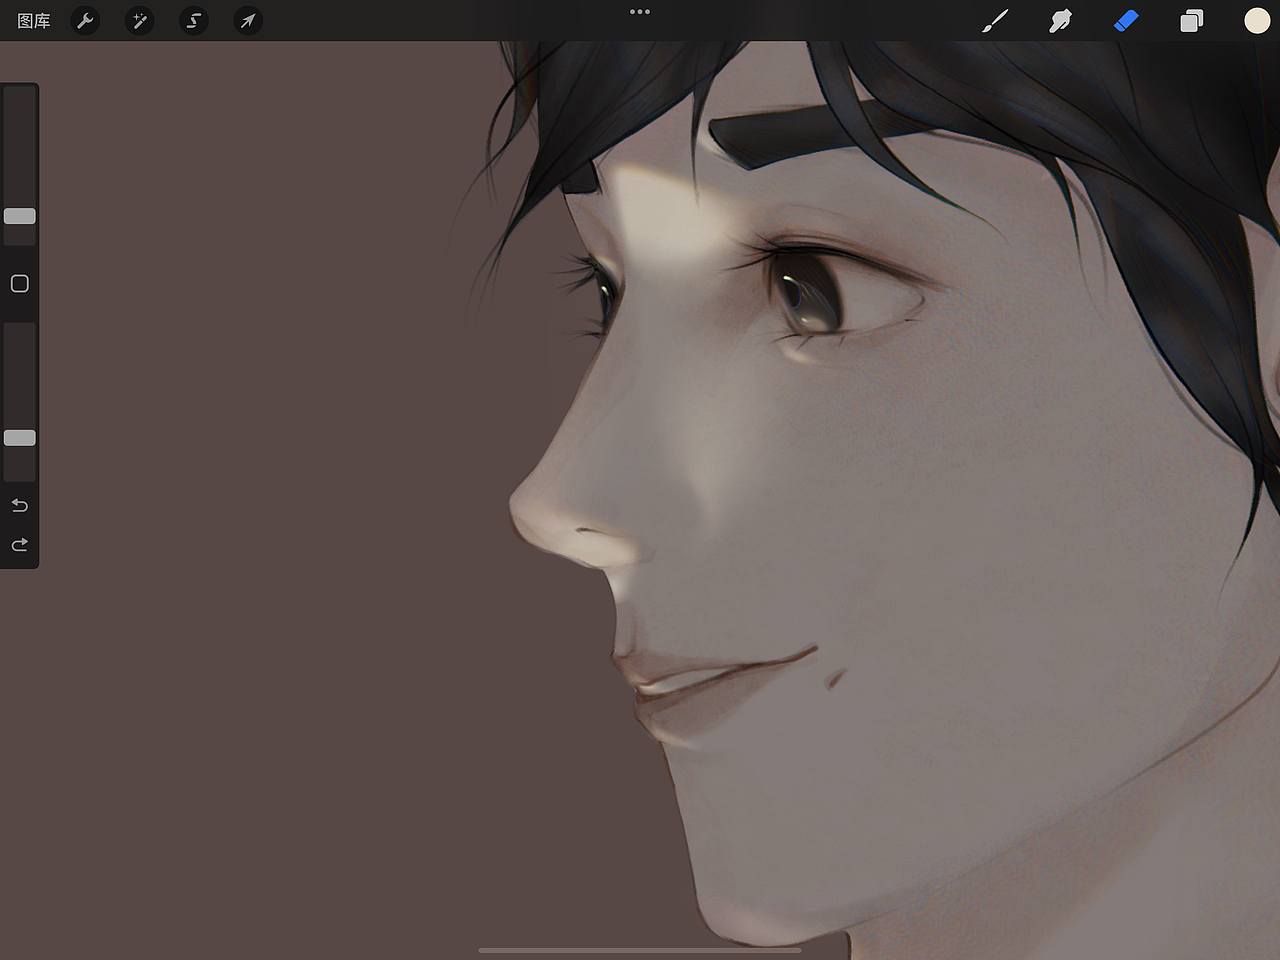Open the Actions wrench menu

pos(86,21)
